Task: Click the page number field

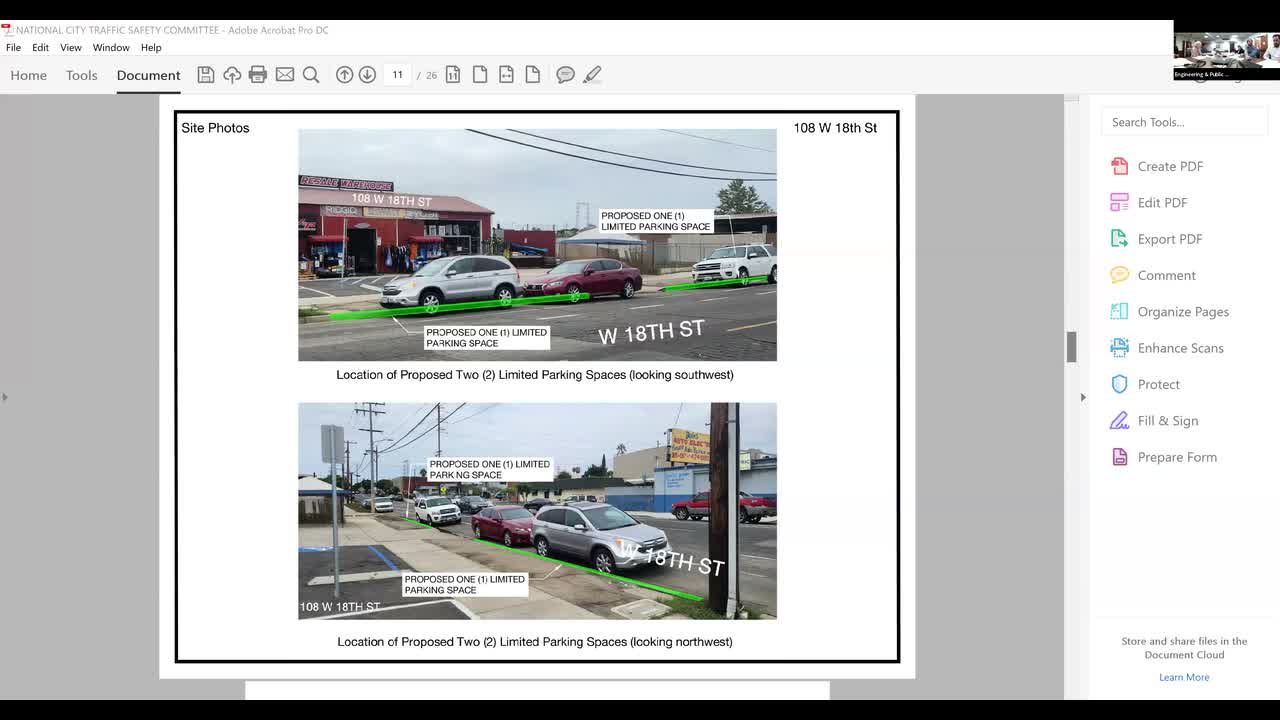Action: (397, 75)
